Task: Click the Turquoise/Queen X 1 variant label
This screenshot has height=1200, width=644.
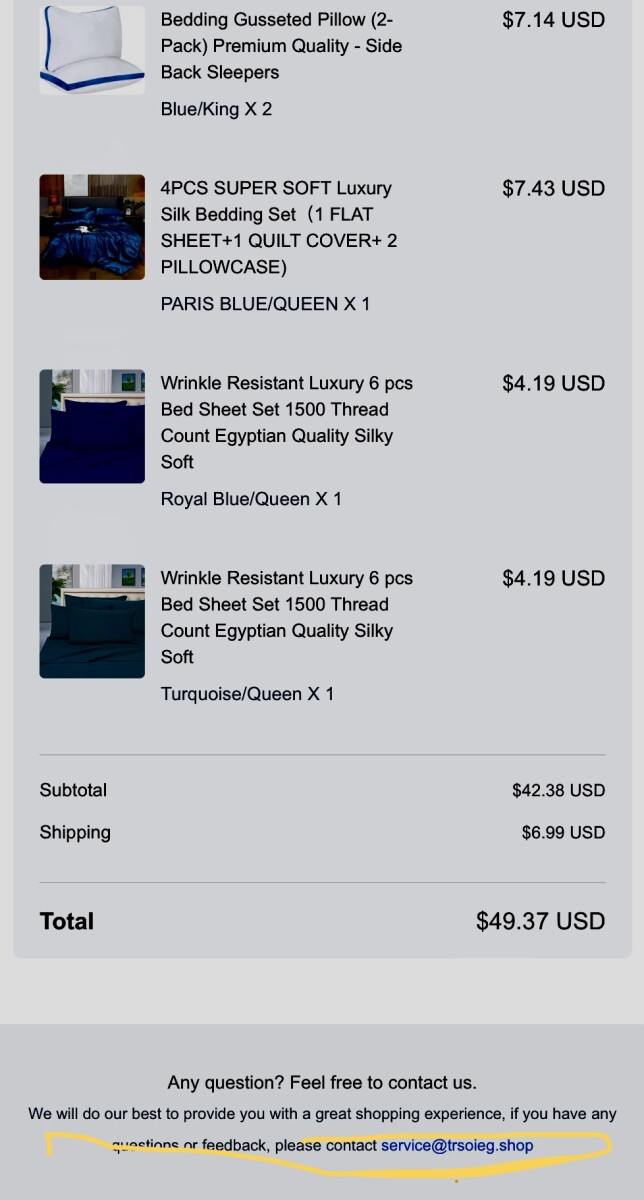Action: click(247, 694)
